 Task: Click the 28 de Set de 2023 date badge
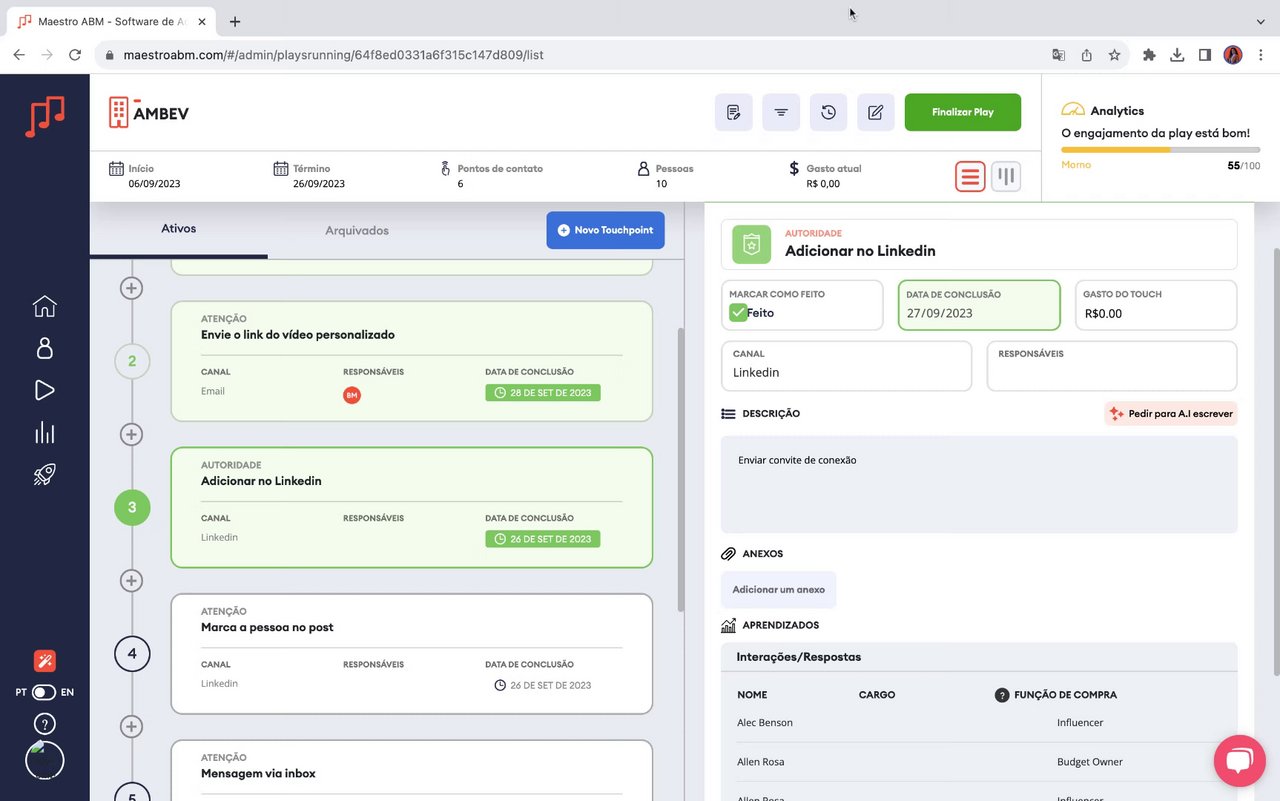[543, 393]
